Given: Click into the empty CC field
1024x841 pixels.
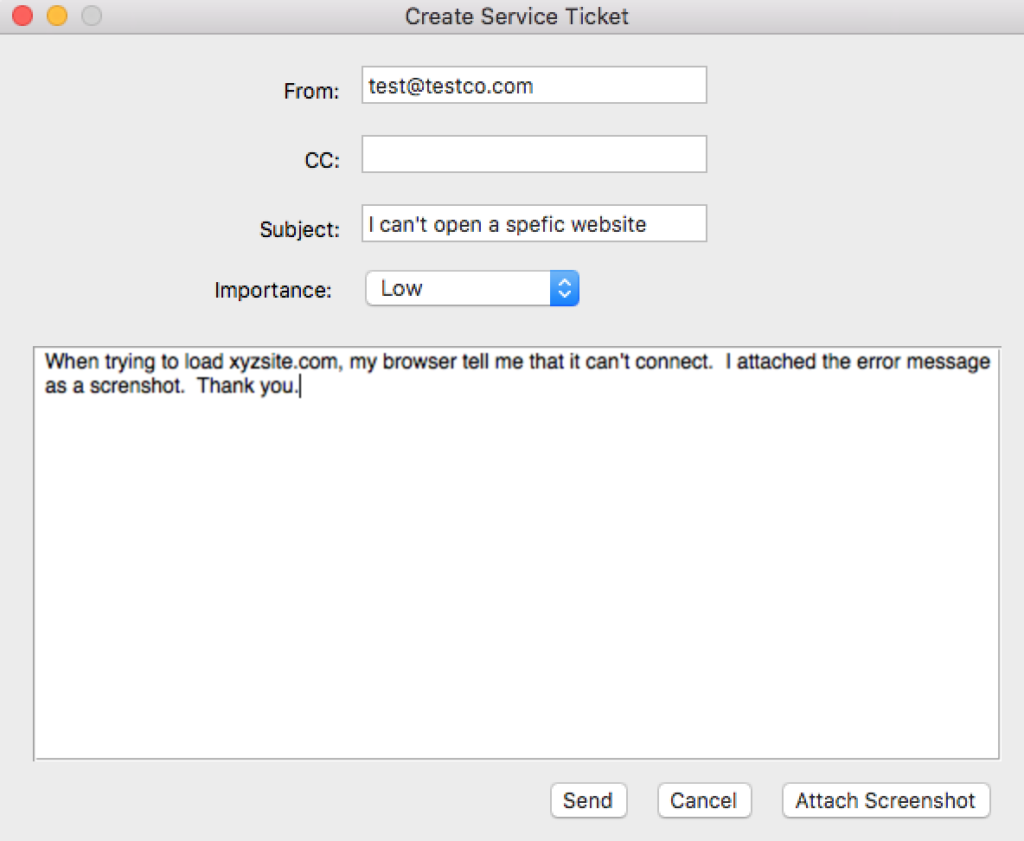Looking at the screenshot, I should pyautogui.click(x=534, y=154).
